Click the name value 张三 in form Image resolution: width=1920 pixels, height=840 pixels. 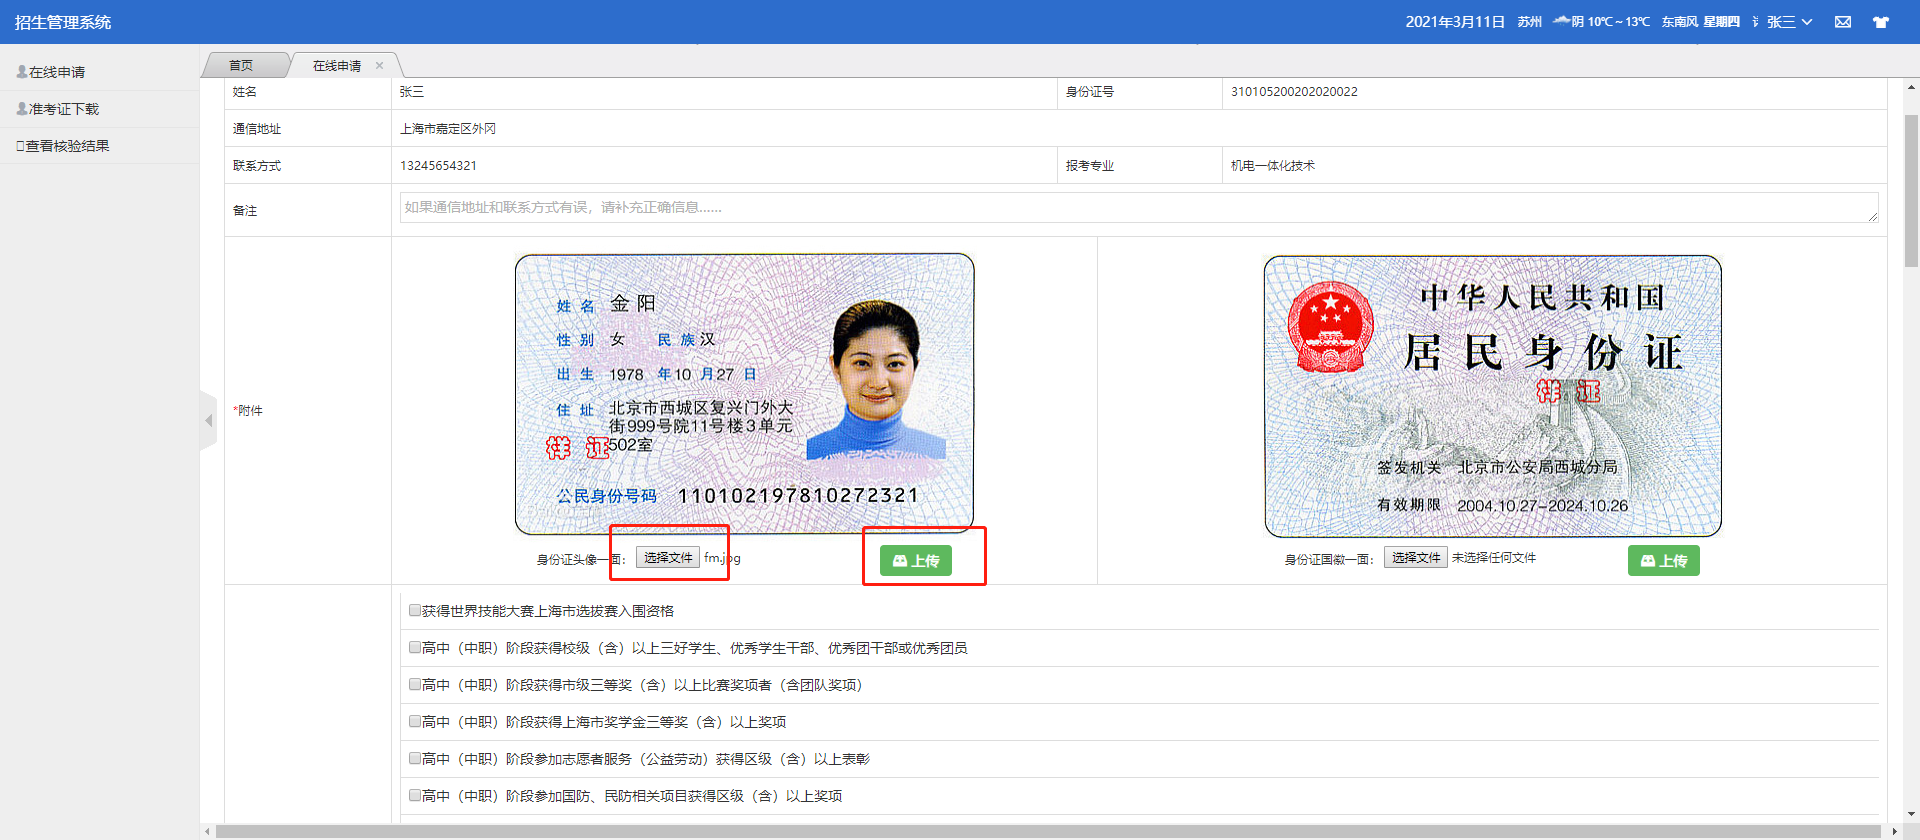412,91
